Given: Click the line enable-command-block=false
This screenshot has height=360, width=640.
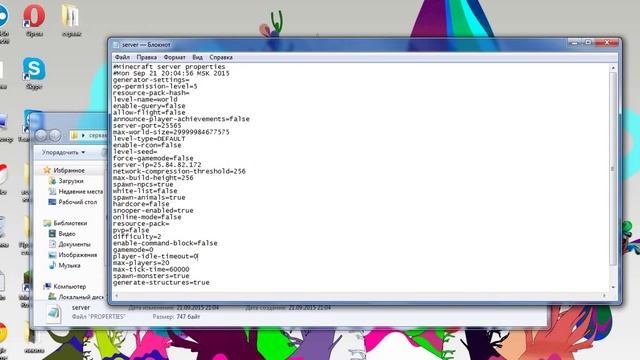Looking at the screenshot, I should tap(165, 243).
